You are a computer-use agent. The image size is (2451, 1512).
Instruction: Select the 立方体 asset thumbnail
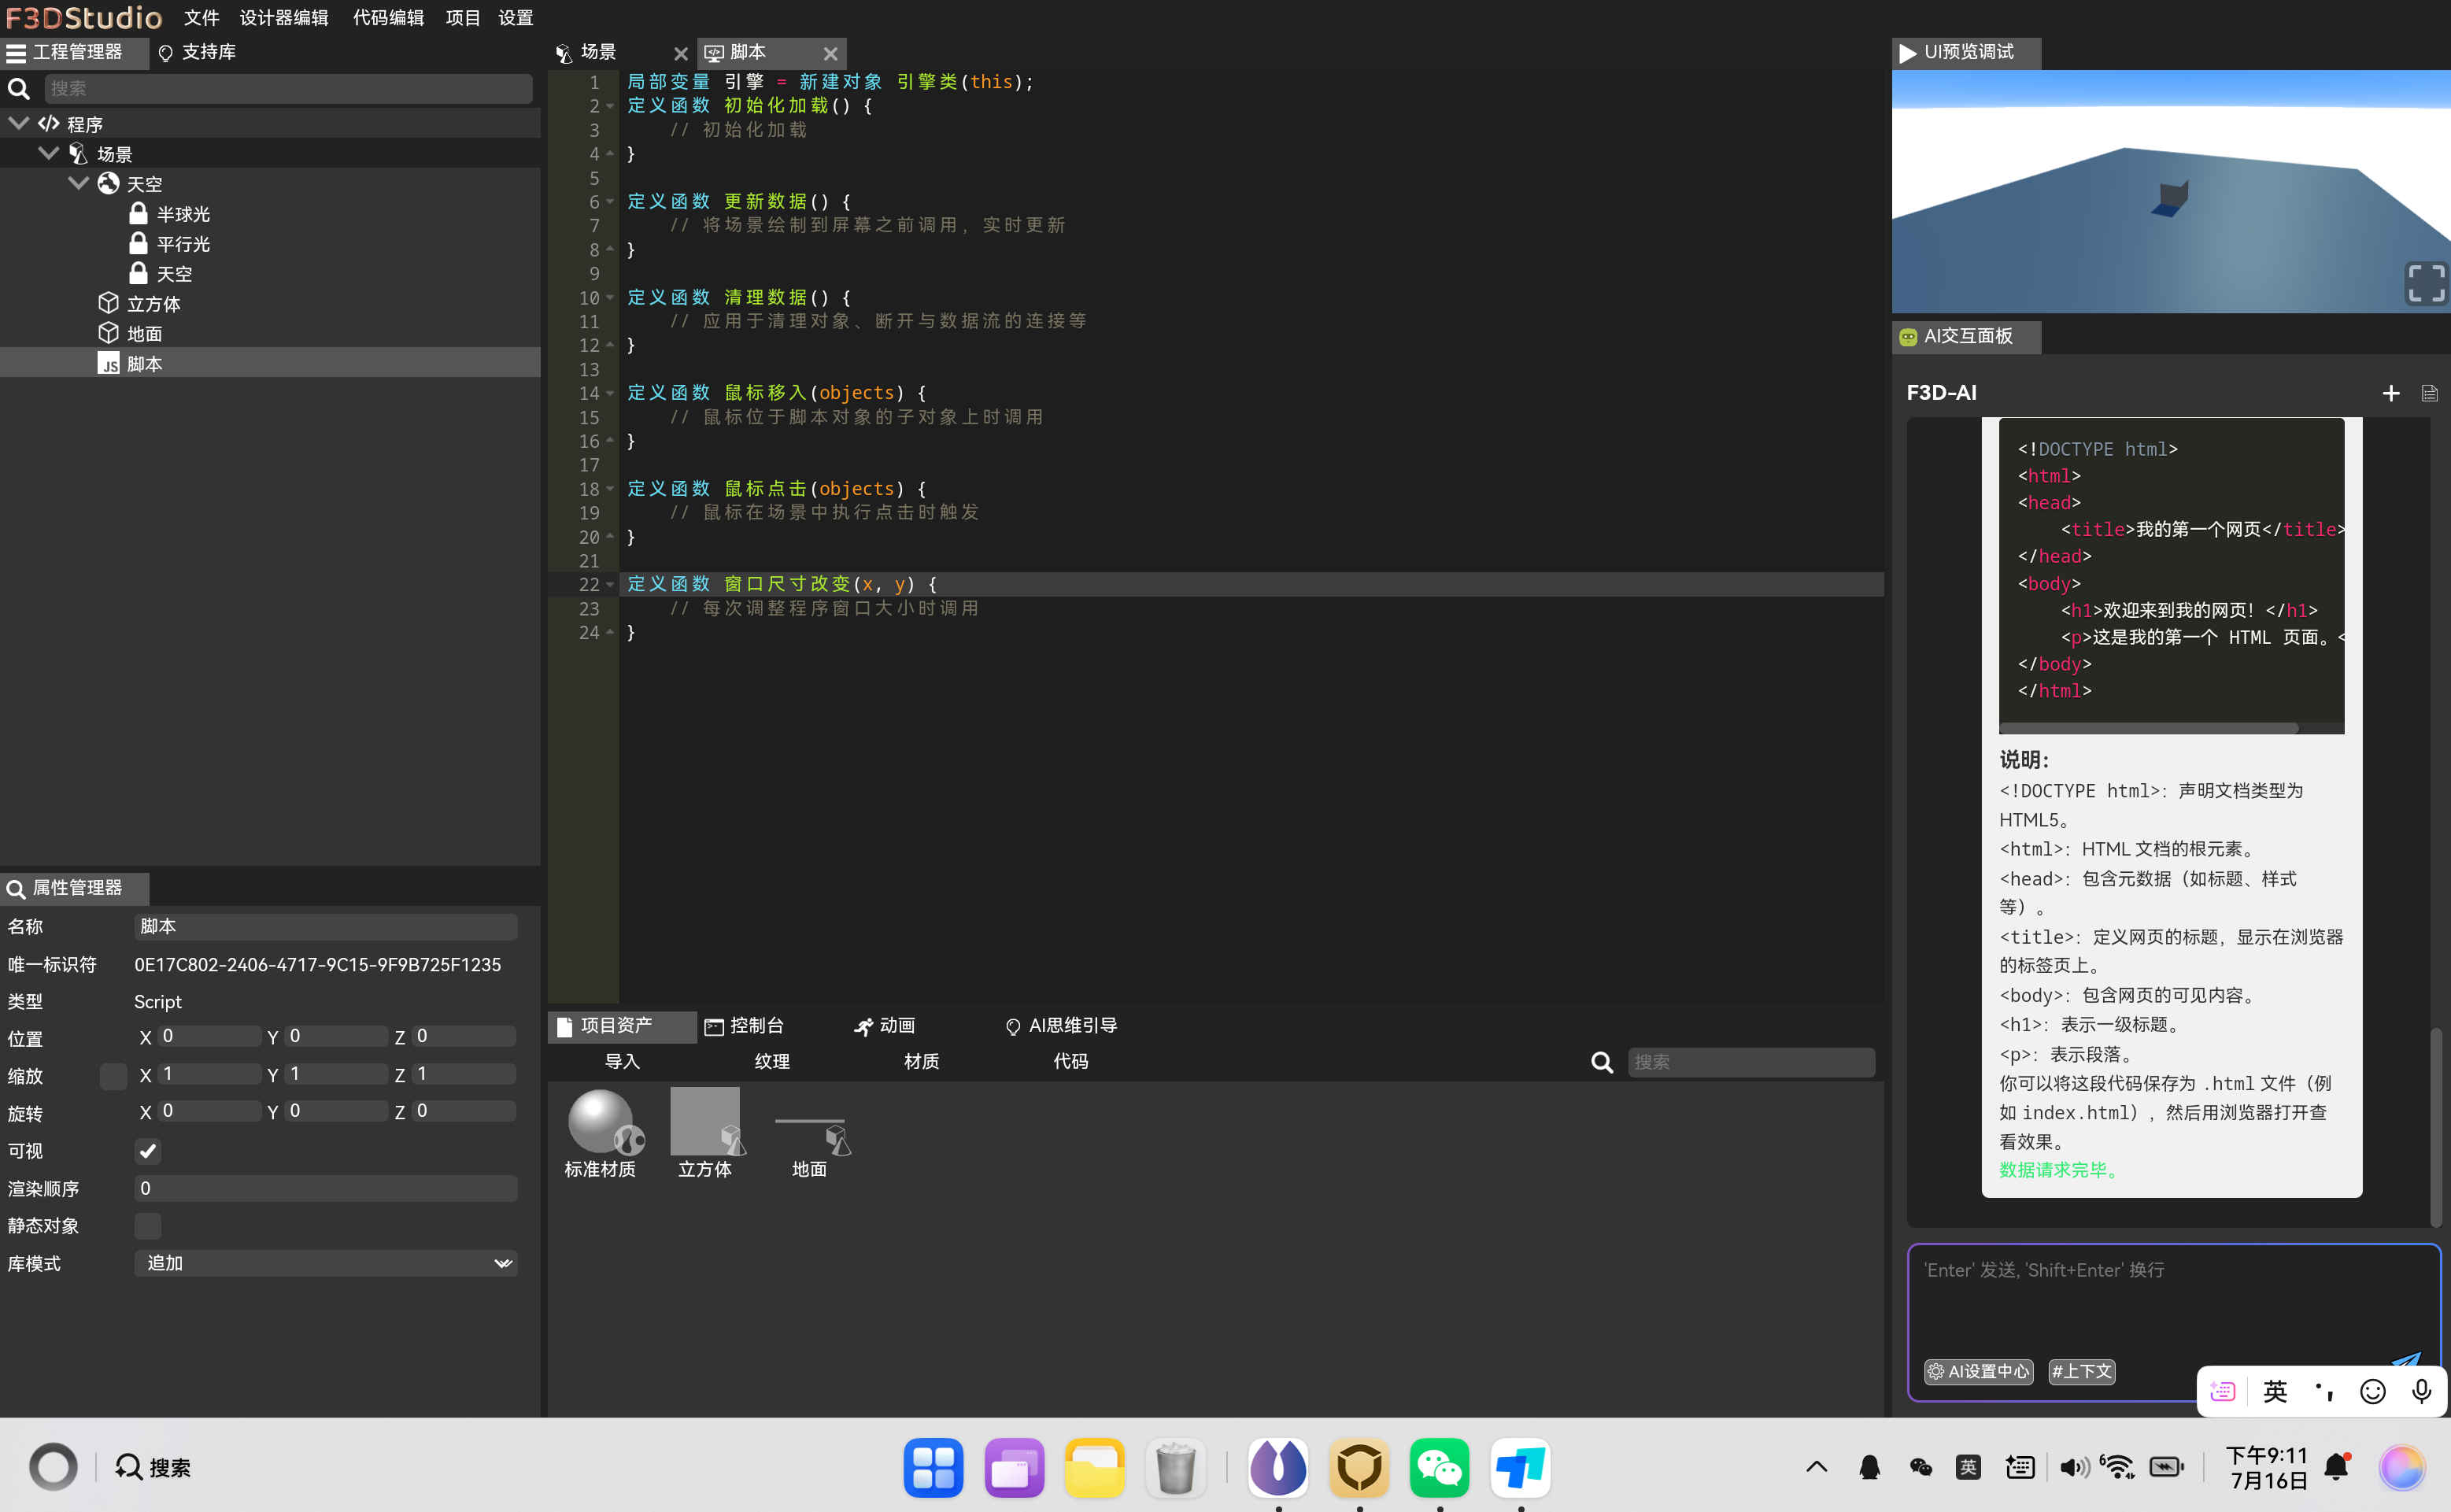pyautogui.click(x=706, y=1122)
